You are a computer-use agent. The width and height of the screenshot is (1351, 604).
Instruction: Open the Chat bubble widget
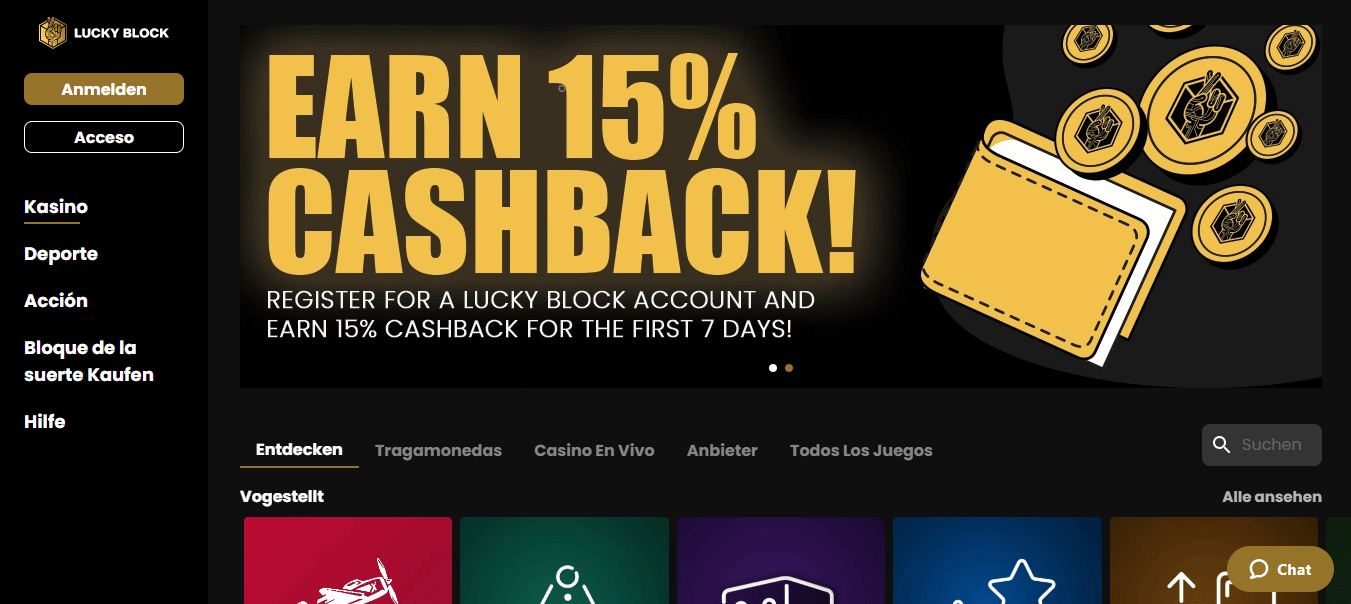tap(1280, 569)
